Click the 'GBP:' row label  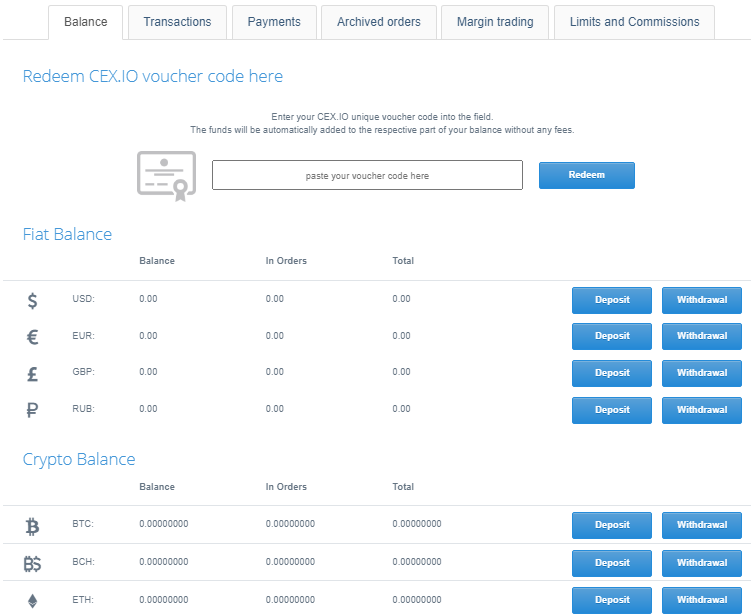(83, 372)
